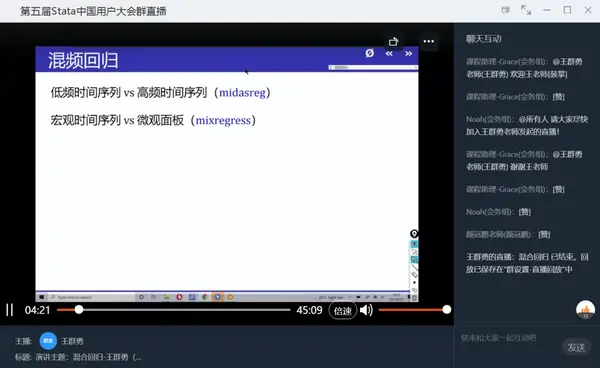Click the host name 王群勇
The width and height of the screenshot is (600, 368).
tap(72, 341)
